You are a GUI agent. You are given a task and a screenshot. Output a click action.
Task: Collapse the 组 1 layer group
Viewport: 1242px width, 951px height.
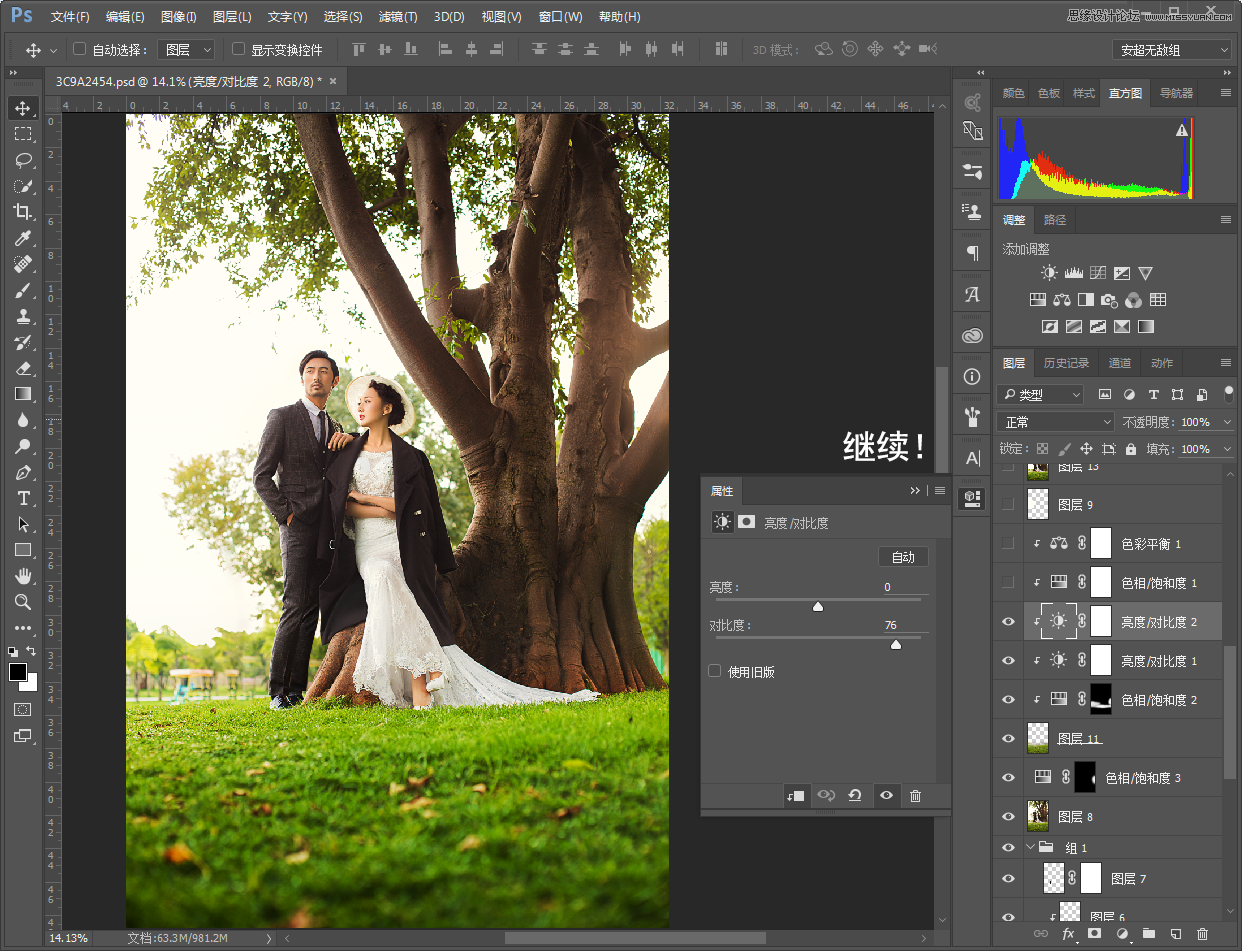(x=1031, y=847)
